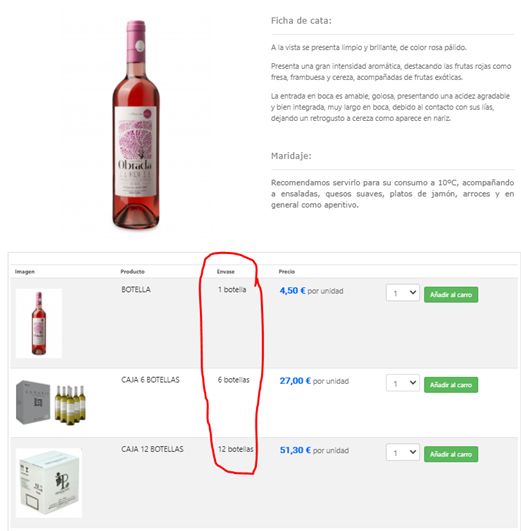The width and height of the screenshot is (521, 531).
Task: Click the CAJA 12 BOTELLAS product name
Action: tap(152, 449)
